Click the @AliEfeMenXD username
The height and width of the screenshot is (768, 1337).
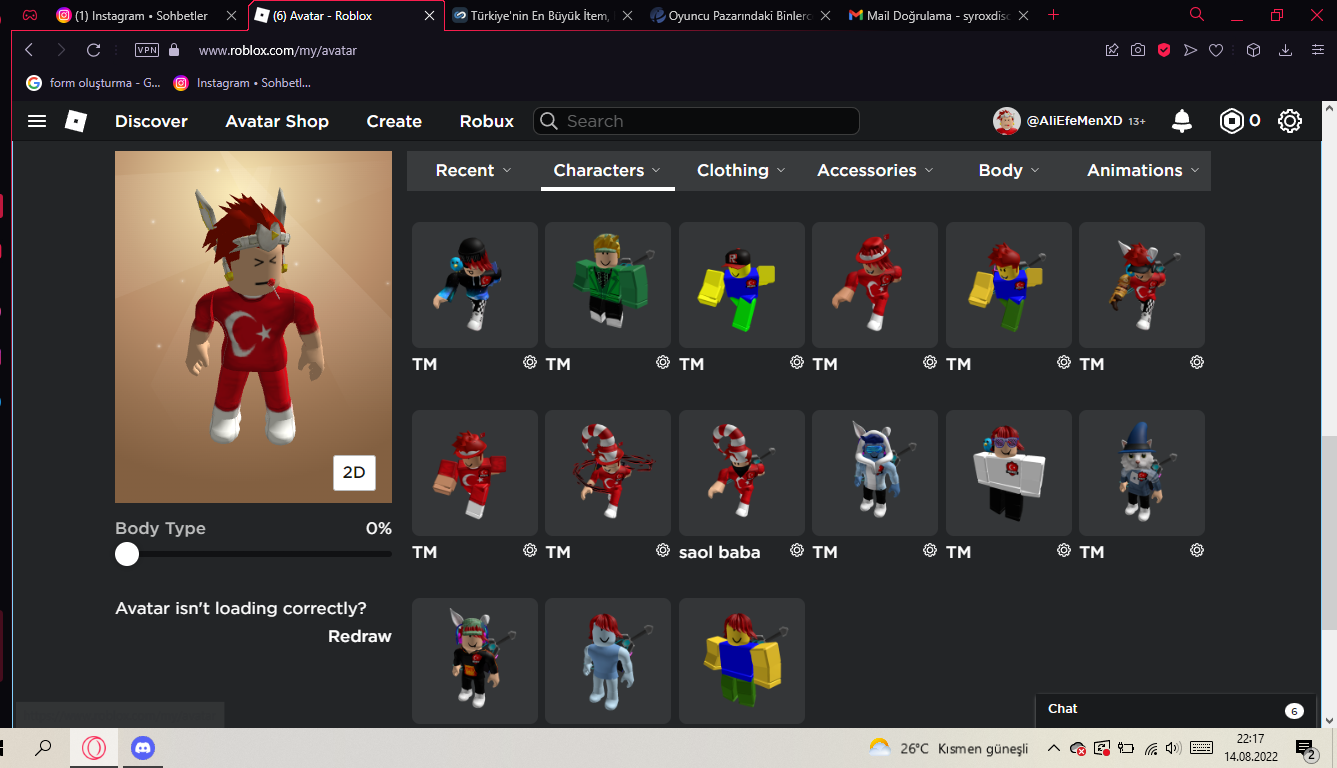click(1074, 121)
